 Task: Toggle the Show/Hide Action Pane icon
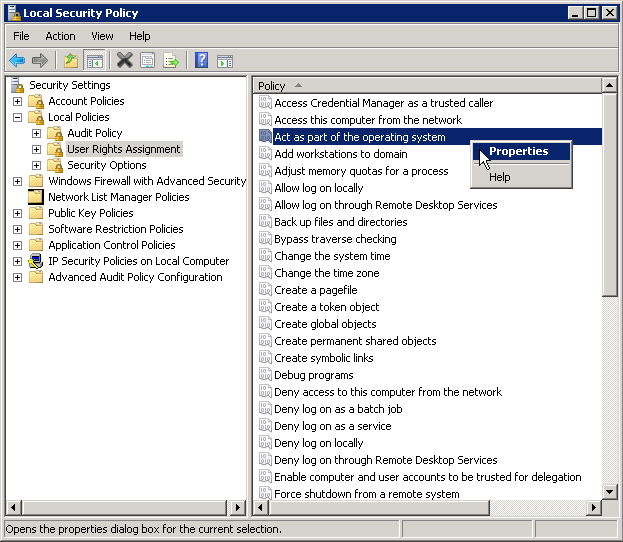pos(225,61)
